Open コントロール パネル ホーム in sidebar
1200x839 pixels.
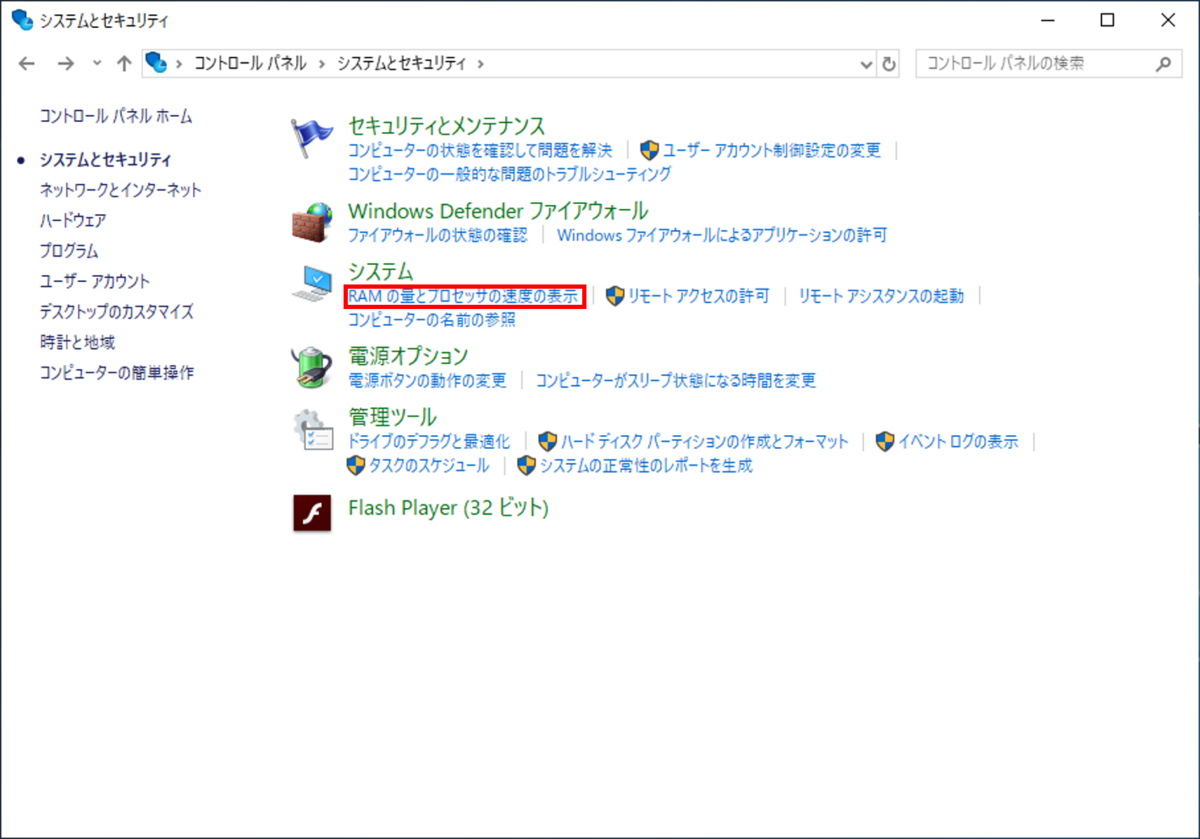(x=116, y=116)
